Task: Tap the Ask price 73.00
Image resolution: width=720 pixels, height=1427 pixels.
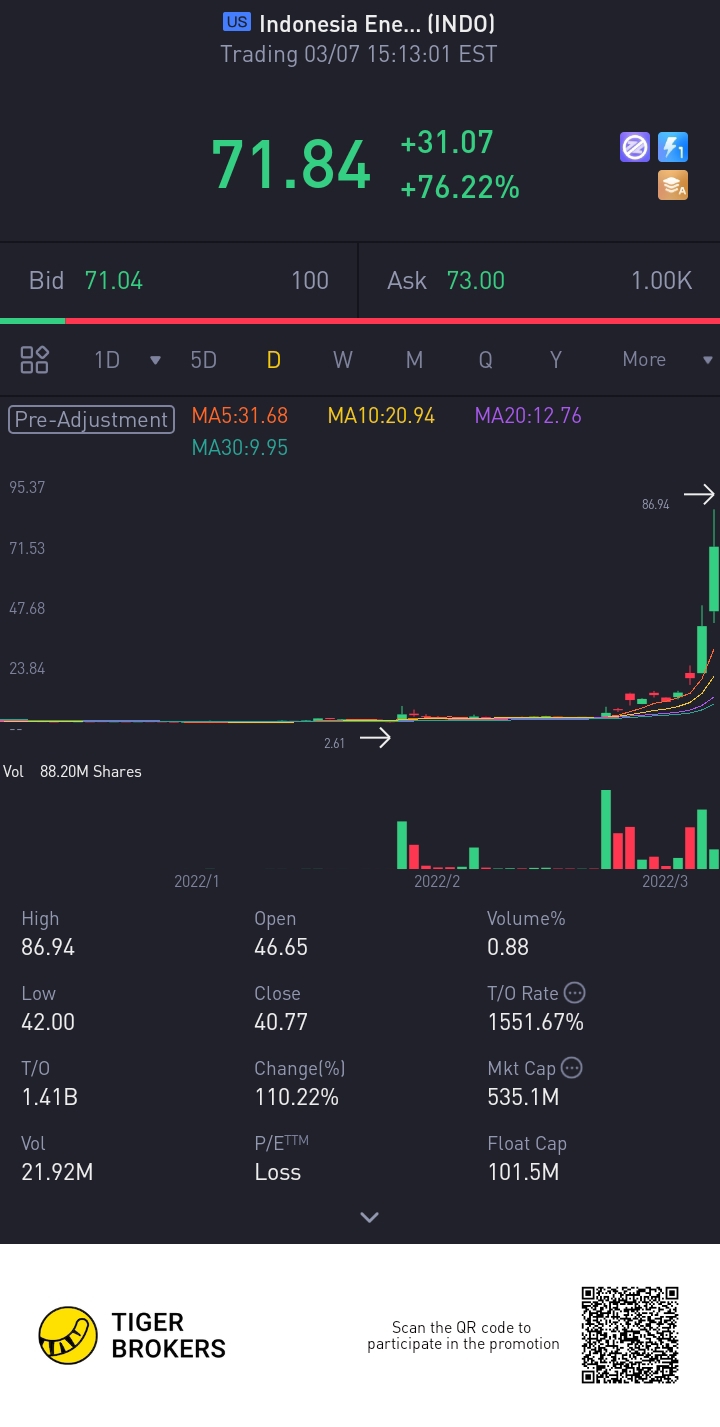Action: pos(475,281)
